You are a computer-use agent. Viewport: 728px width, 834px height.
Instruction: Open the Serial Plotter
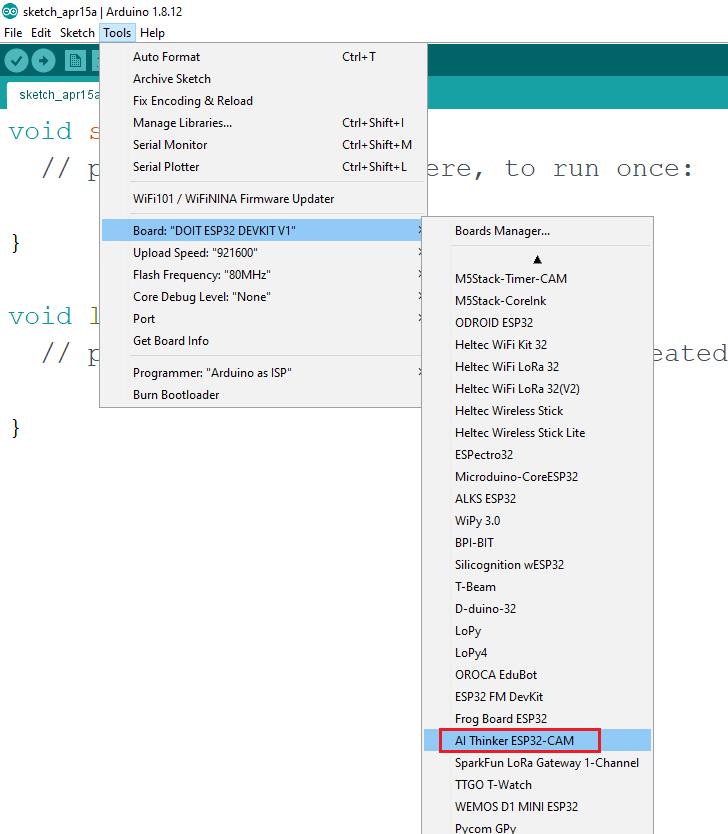(264, 166)
